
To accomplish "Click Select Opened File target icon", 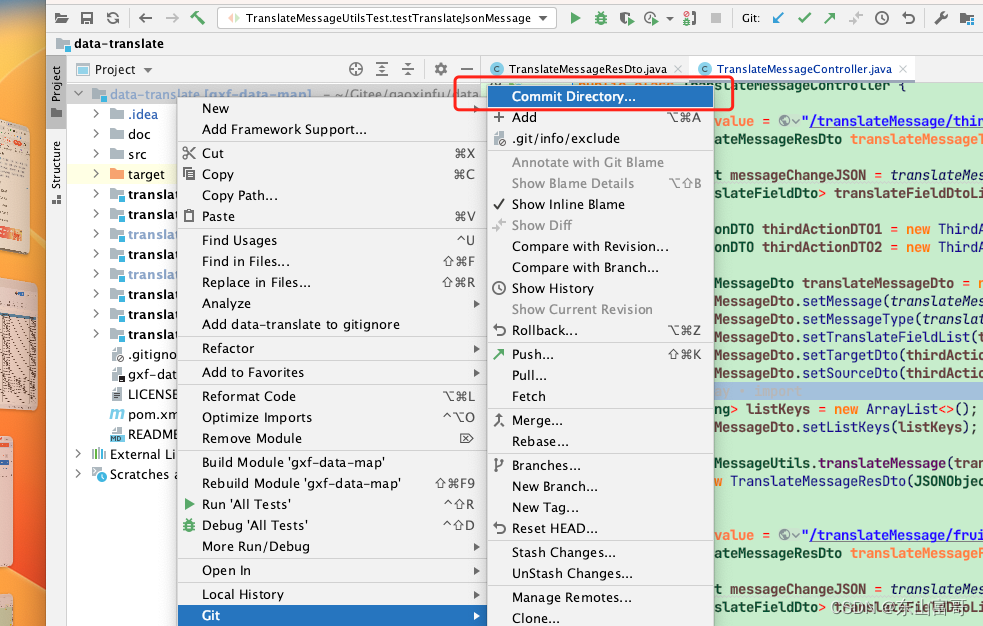I will [356, 69].
